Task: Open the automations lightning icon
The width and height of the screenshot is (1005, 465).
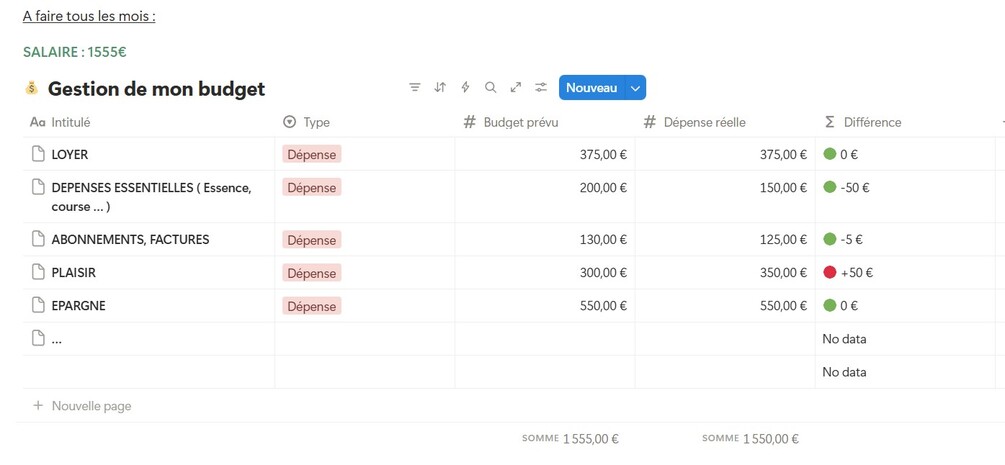Action: 465,88
